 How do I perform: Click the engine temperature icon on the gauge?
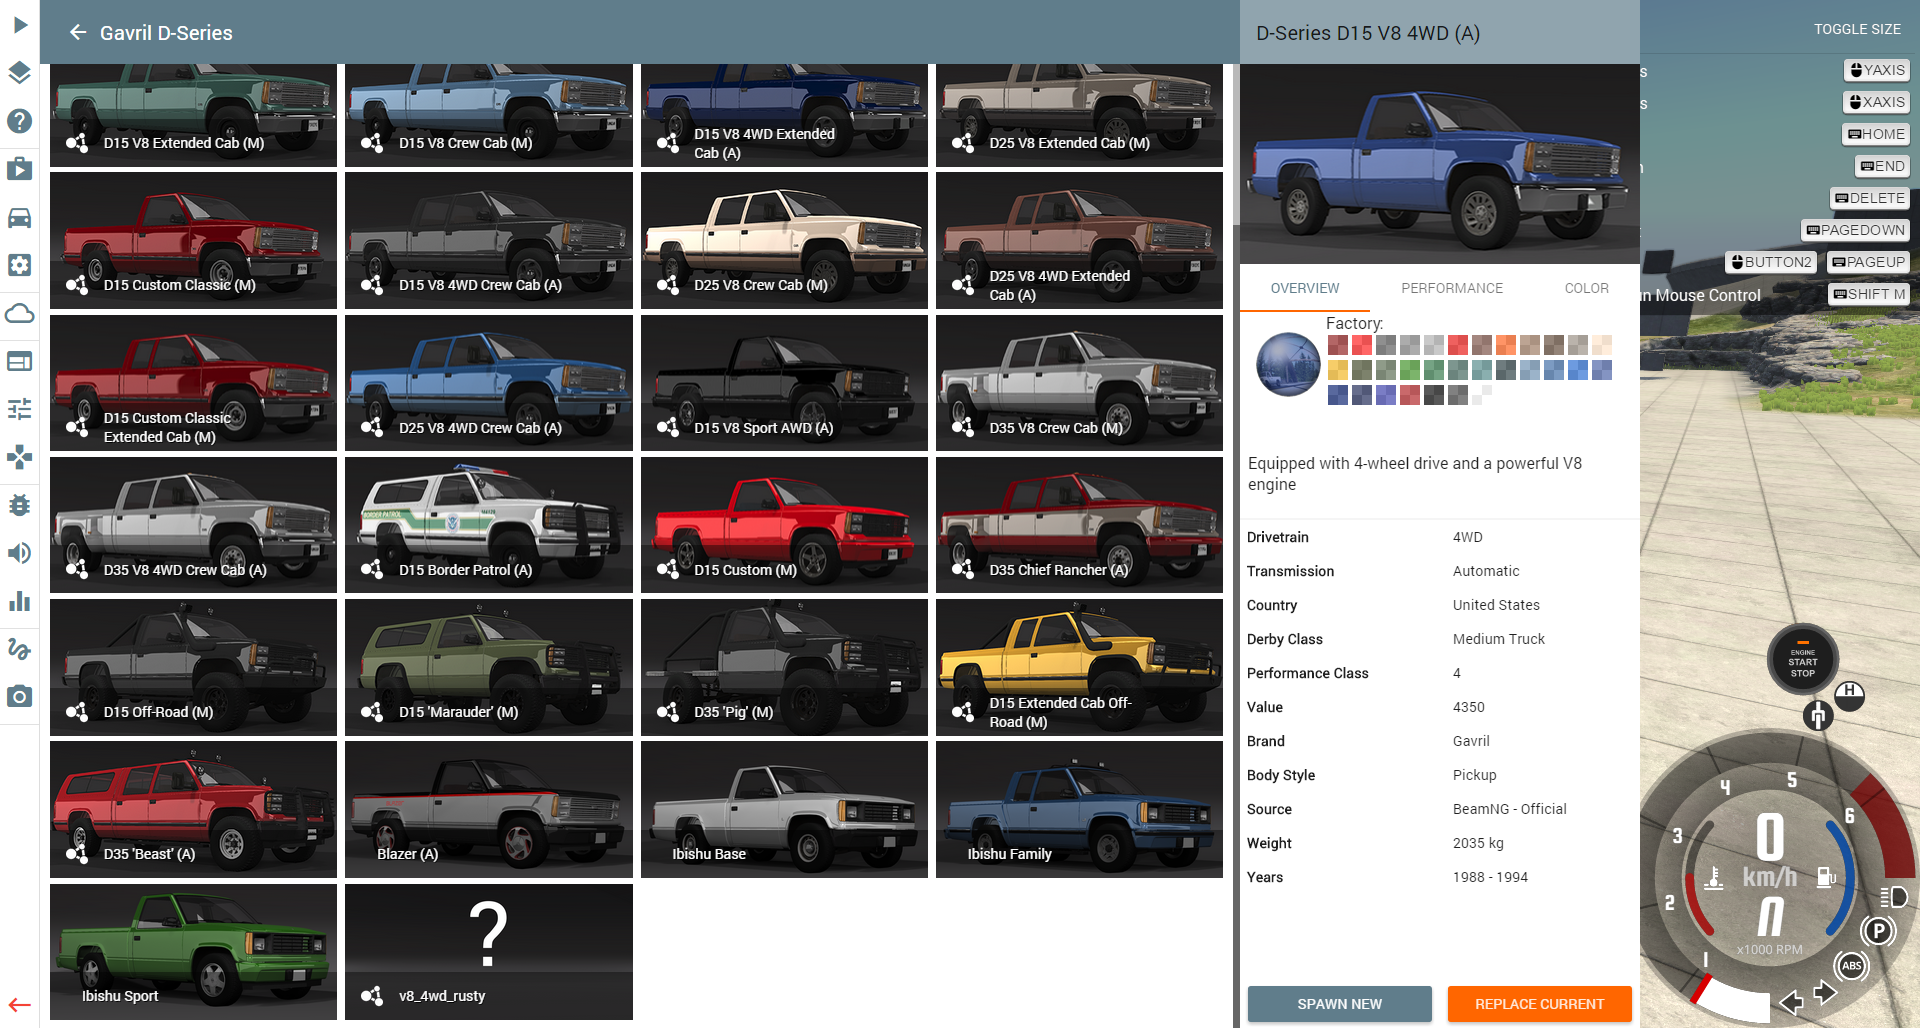pos(1713,877)
